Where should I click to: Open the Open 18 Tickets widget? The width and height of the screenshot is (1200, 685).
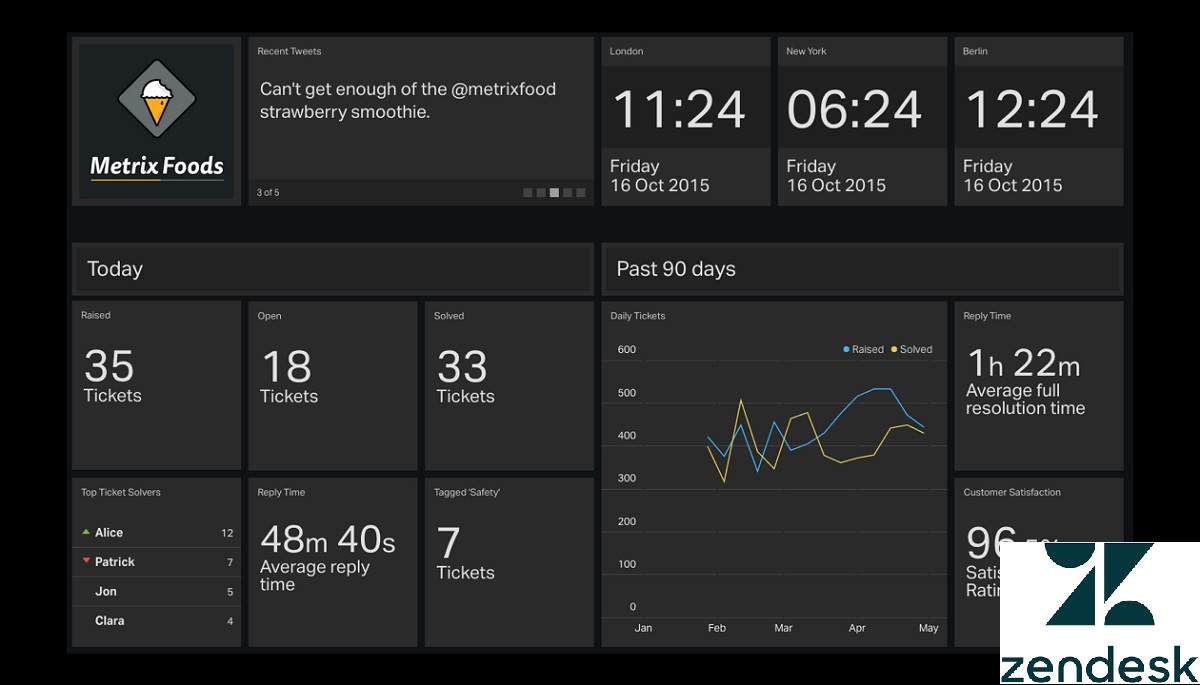click(332, 385)
